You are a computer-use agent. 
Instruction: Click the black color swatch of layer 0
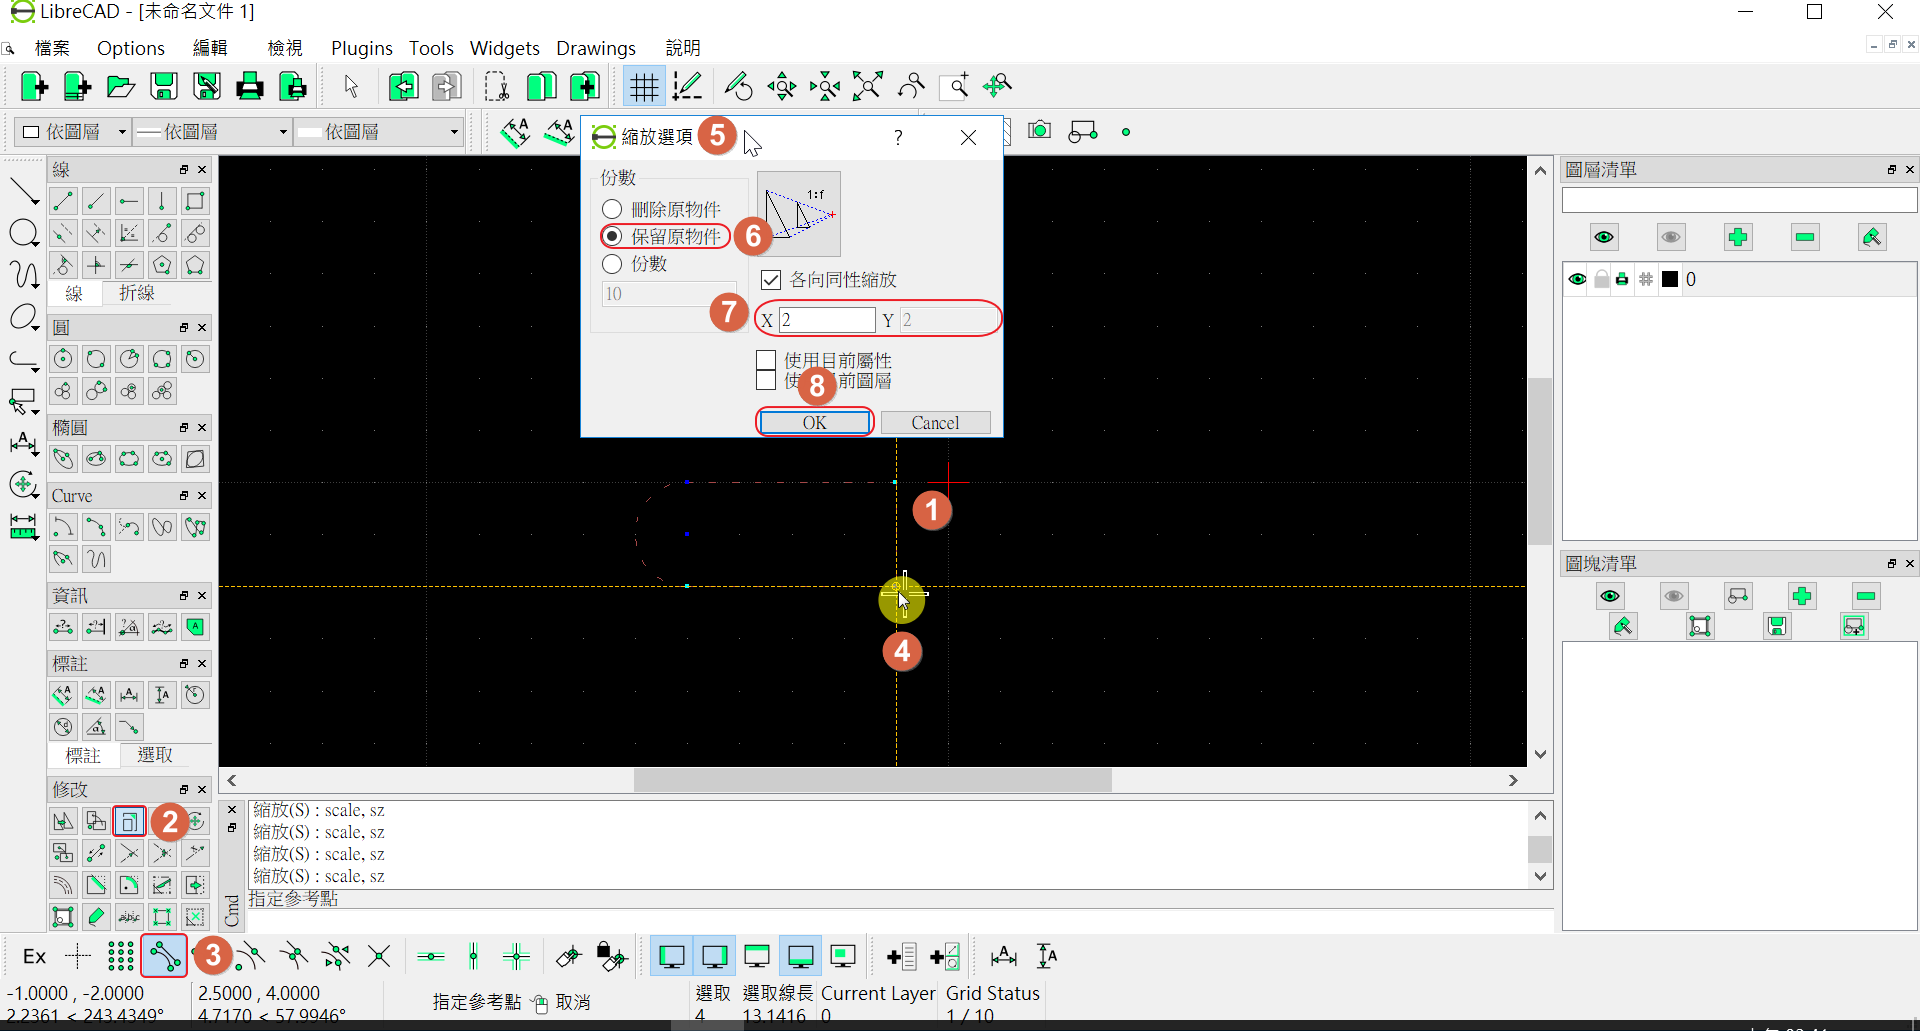coord(1670,279)
